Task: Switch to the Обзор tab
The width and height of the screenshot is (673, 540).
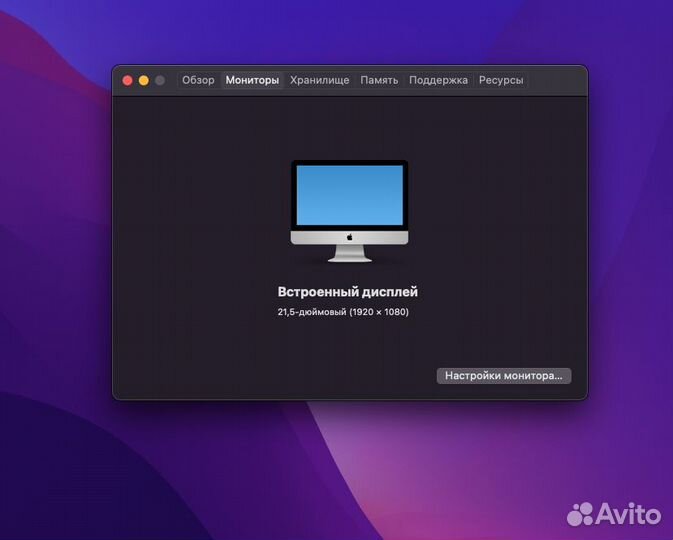Action: tap(198, 80)
